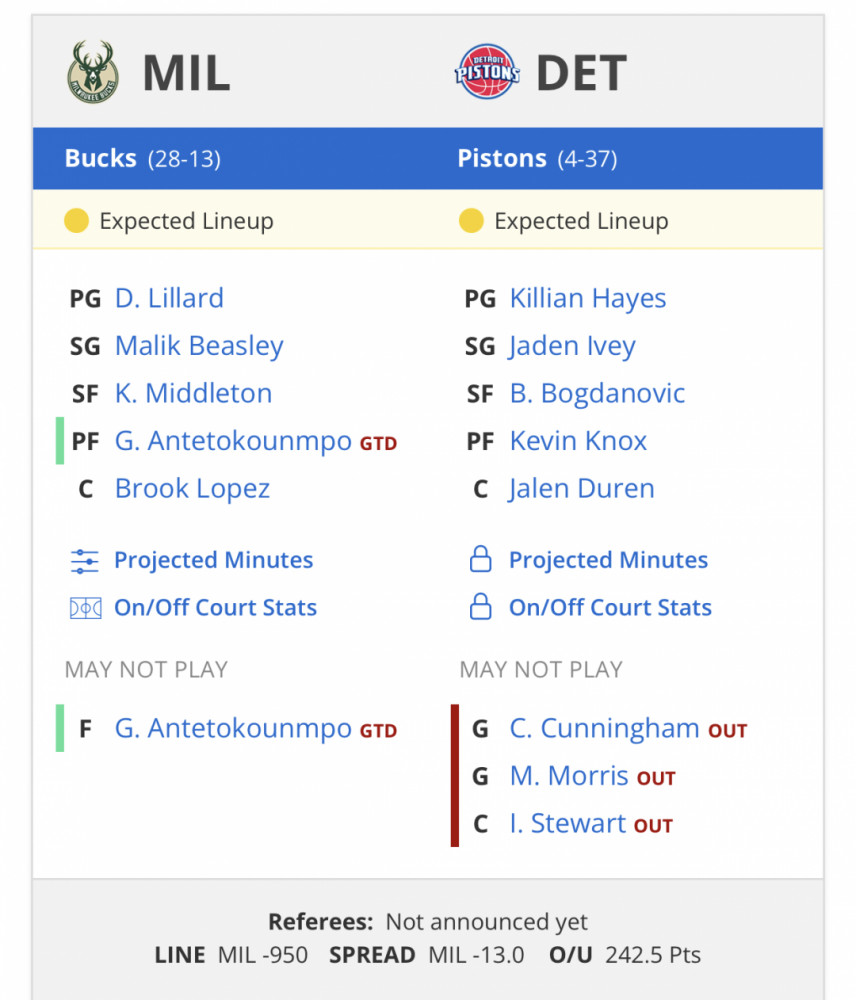Screen dimensions: 856x1000
Task: Click the Pistons (4-37) team name
Action: pos(537,158)
